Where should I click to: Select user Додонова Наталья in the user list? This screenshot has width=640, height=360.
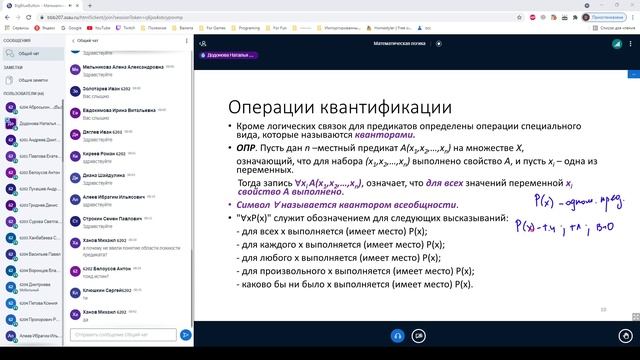click(32, 123)
